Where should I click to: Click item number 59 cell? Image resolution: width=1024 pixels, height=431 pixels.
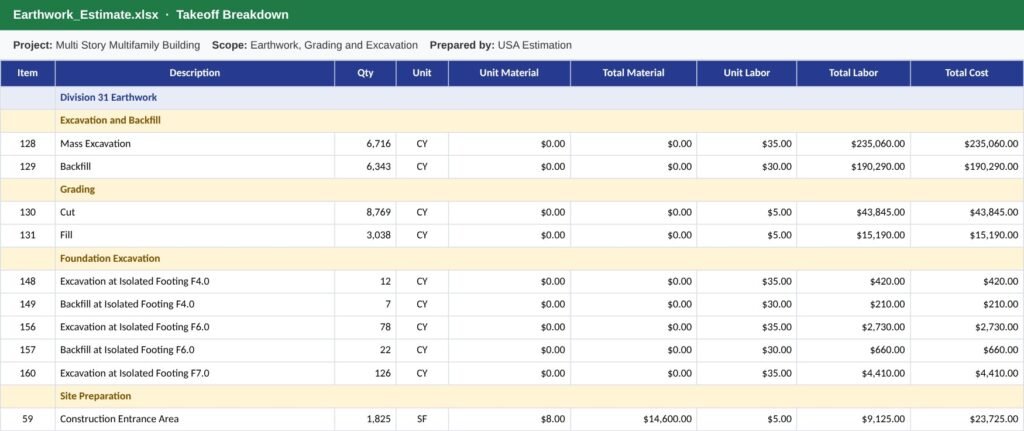tap(27, 419)
